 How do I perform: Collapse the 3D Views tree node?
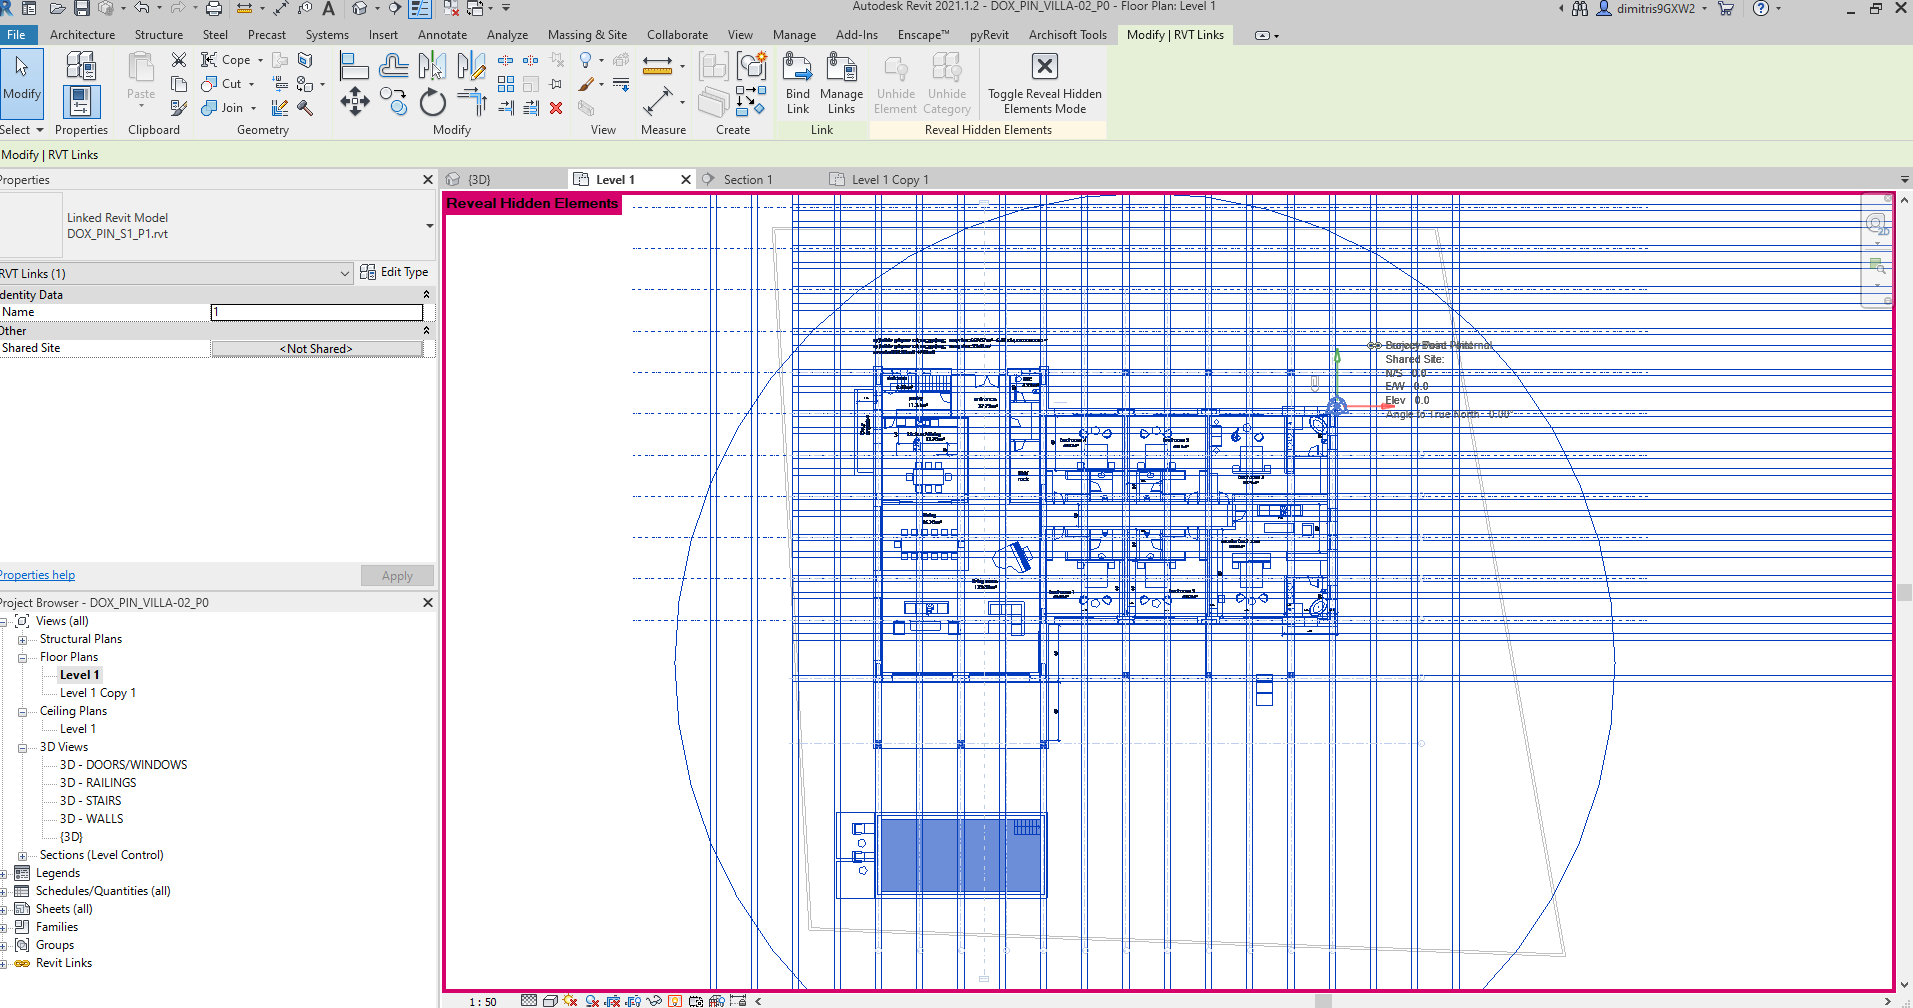point(22,747)
